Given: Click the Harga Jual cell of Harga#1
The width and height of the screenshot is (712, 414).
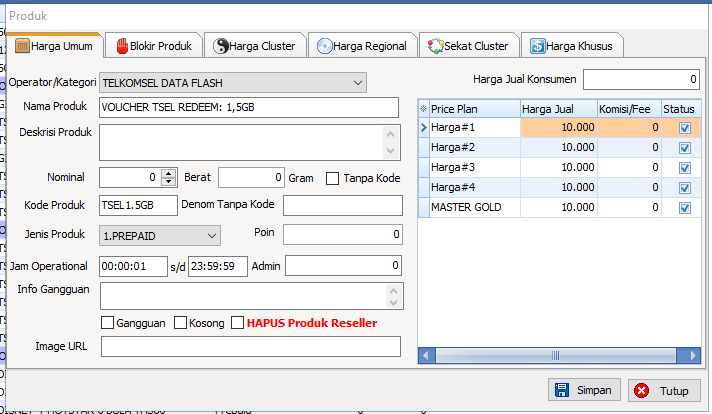Looking at the screenshot, I should (559, 128).
